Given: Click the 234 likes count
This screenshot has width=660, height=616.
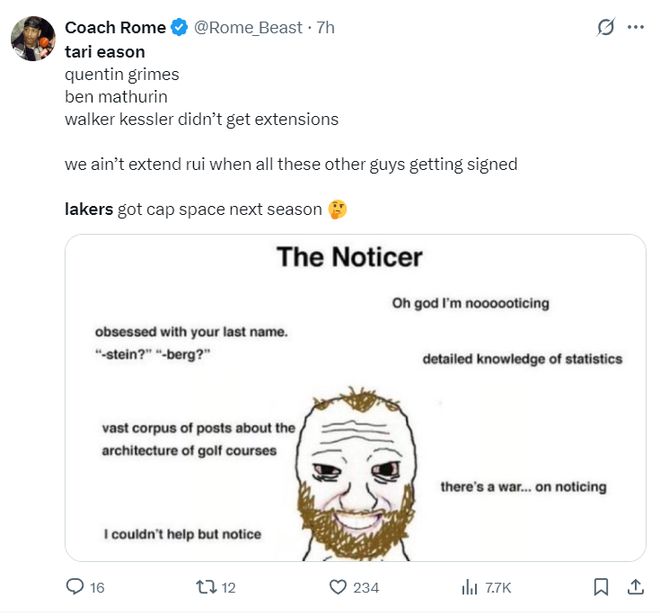Looking at the screenshot, I should tap(366, 588).
